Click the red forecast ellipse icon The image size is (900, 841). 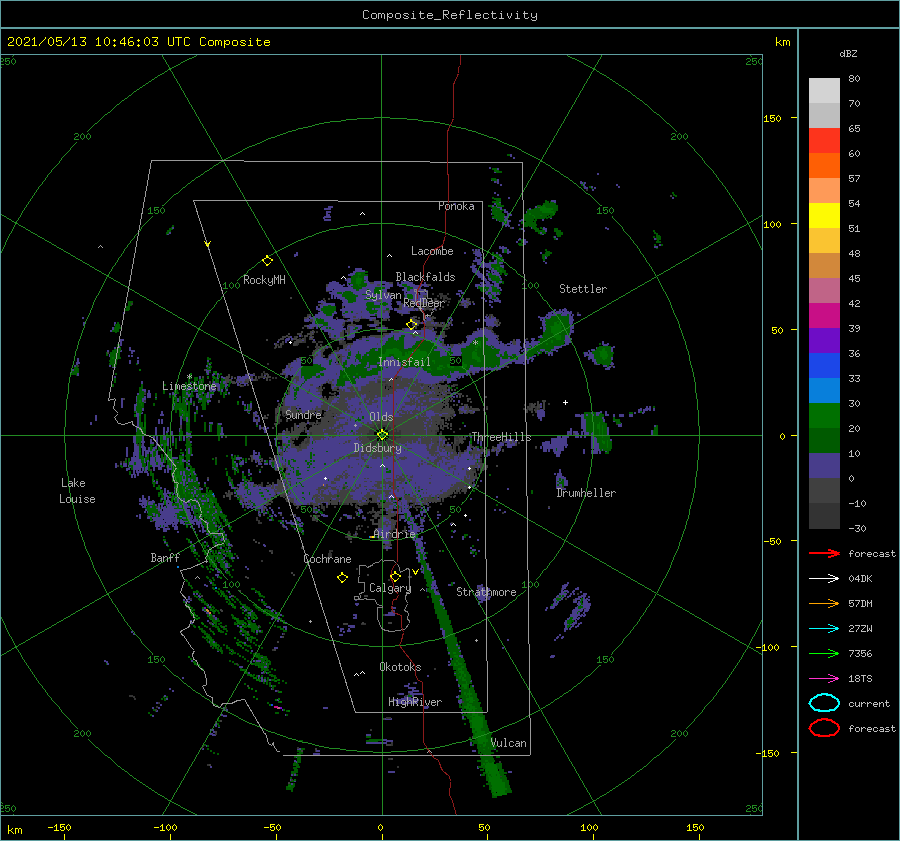[x=824, y=728]
